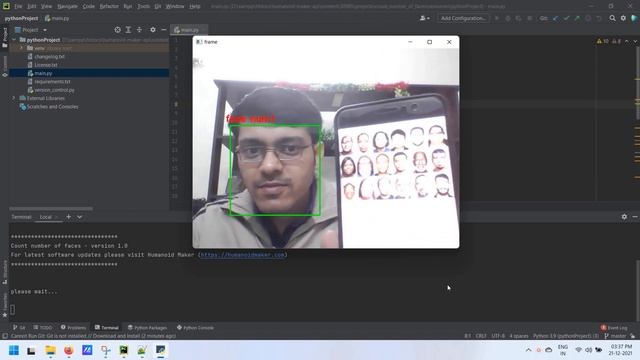Open Search Everywhere magnifier

coord(613,18)
